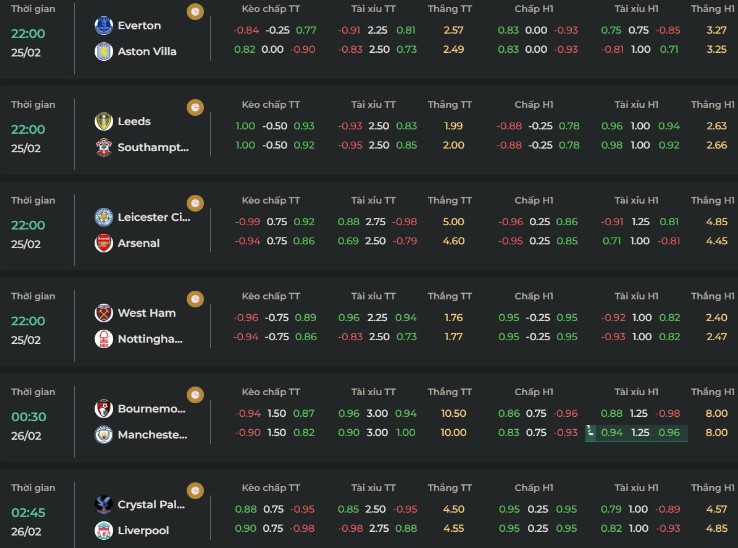The image size is (738, 548).
Task: Pick Arsenal full-time win odds 4.60
Action: 453,241
